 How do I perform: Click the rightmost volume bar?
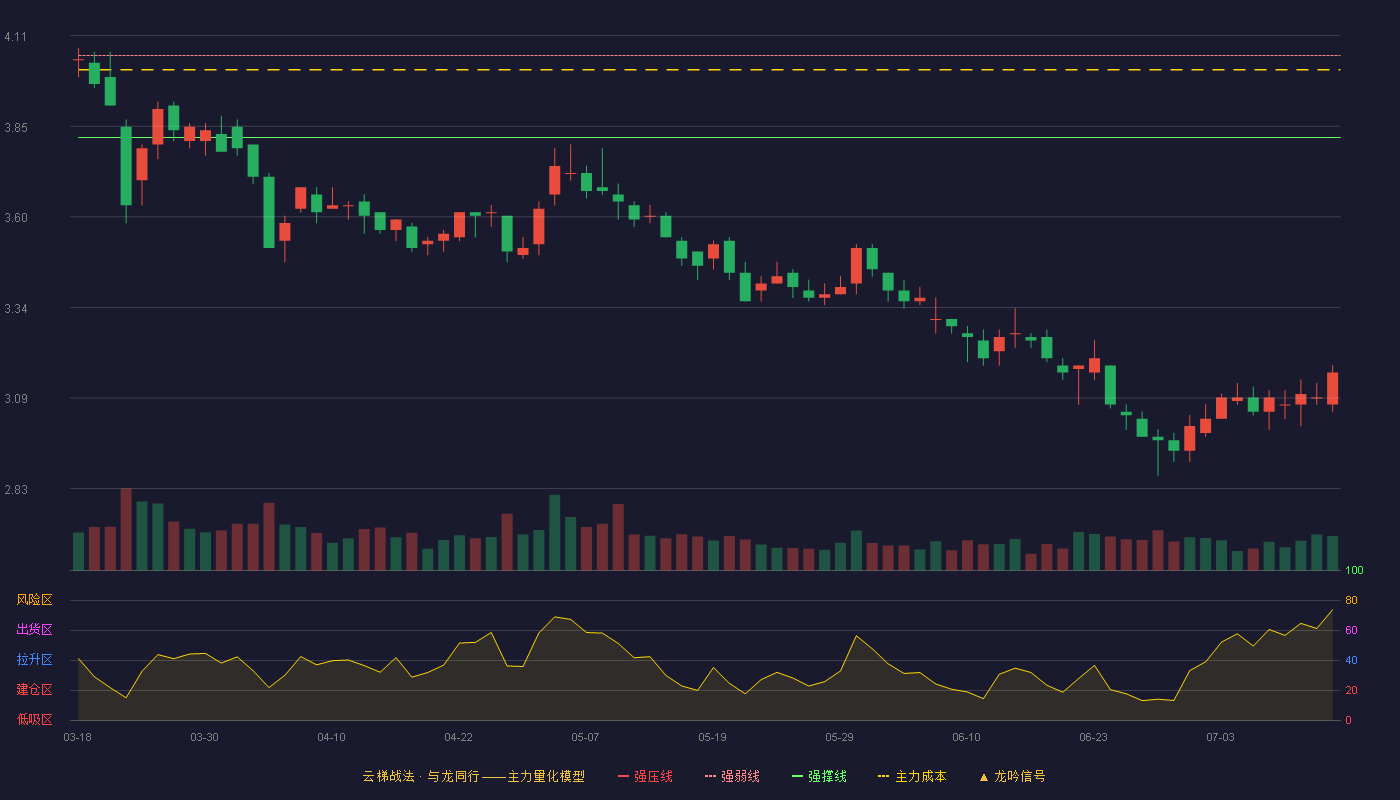pos(1332,553)
